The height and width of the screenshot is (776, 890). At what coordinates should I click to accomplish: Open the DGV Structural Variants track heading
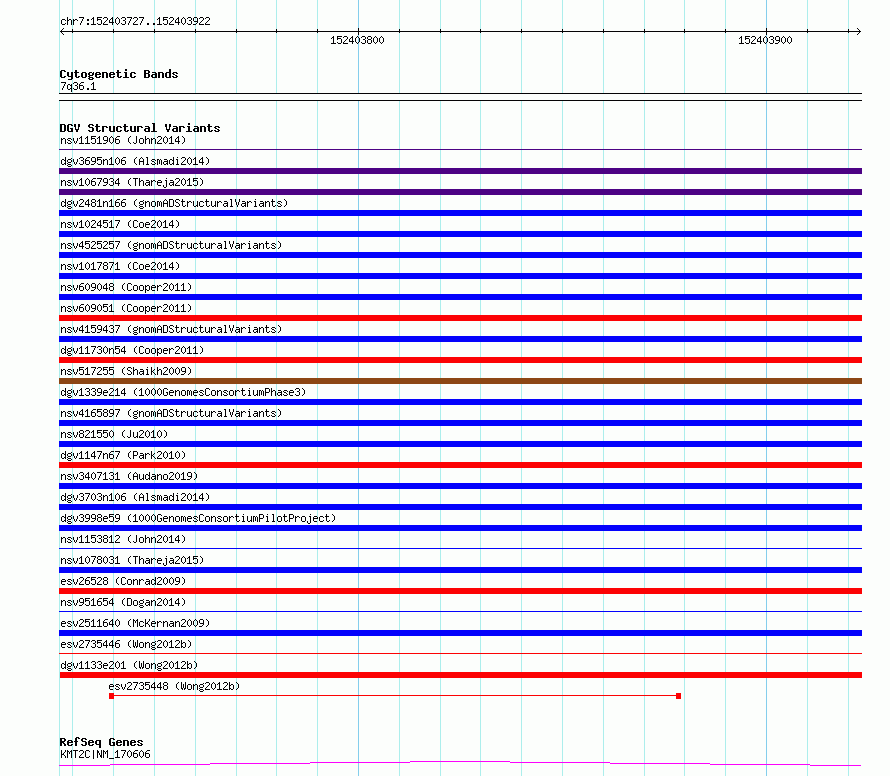click(x=140, y=128)
